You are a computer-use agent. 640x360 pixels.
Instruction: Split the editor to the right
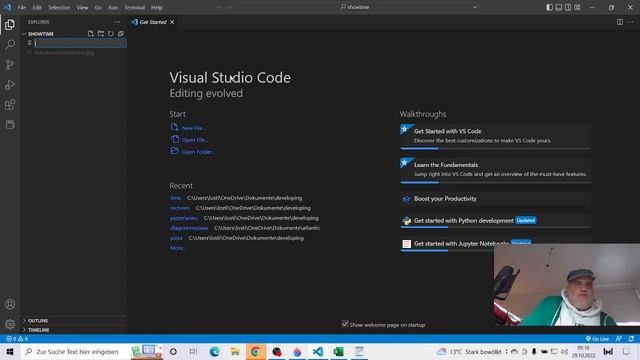click(x=620, y=22)
